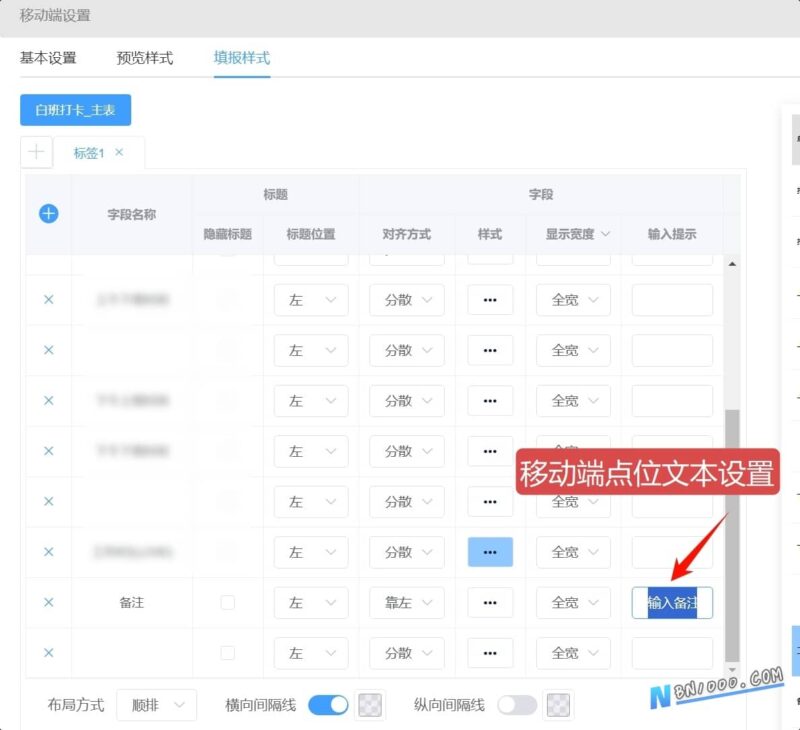
Task: Open the 样式 ellipsis button in the 备注 row
Action: click(490, 602)
